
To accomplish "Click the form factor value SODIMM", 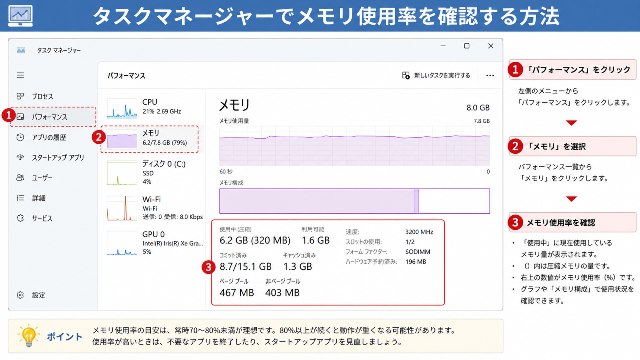I will point(418,252).
